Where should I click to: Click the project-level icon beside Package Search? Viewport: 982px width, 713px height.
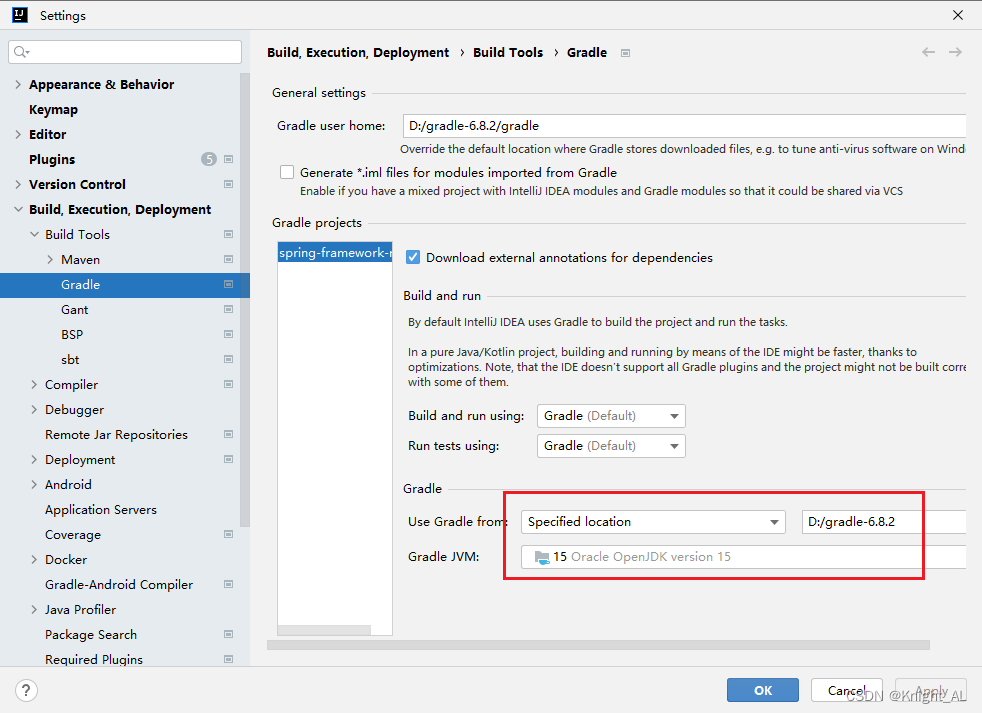pyautogui.click(x=229, y=635)
